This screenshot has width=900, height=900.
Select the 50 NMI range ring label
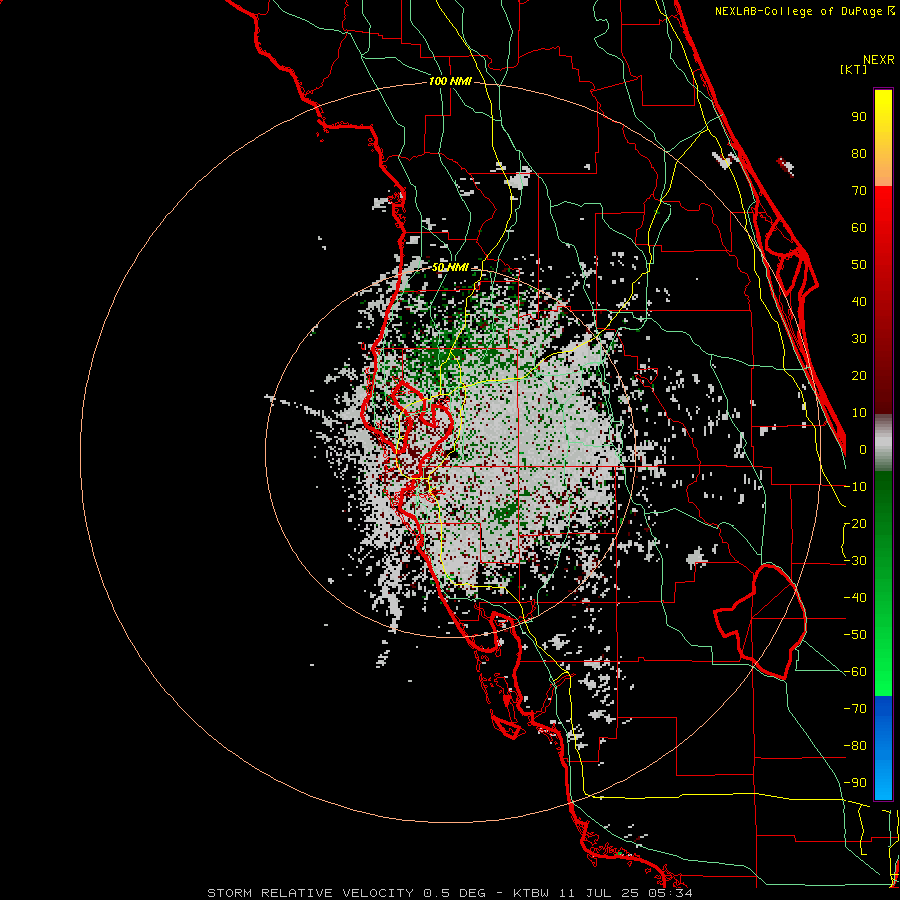coord(450,267)
